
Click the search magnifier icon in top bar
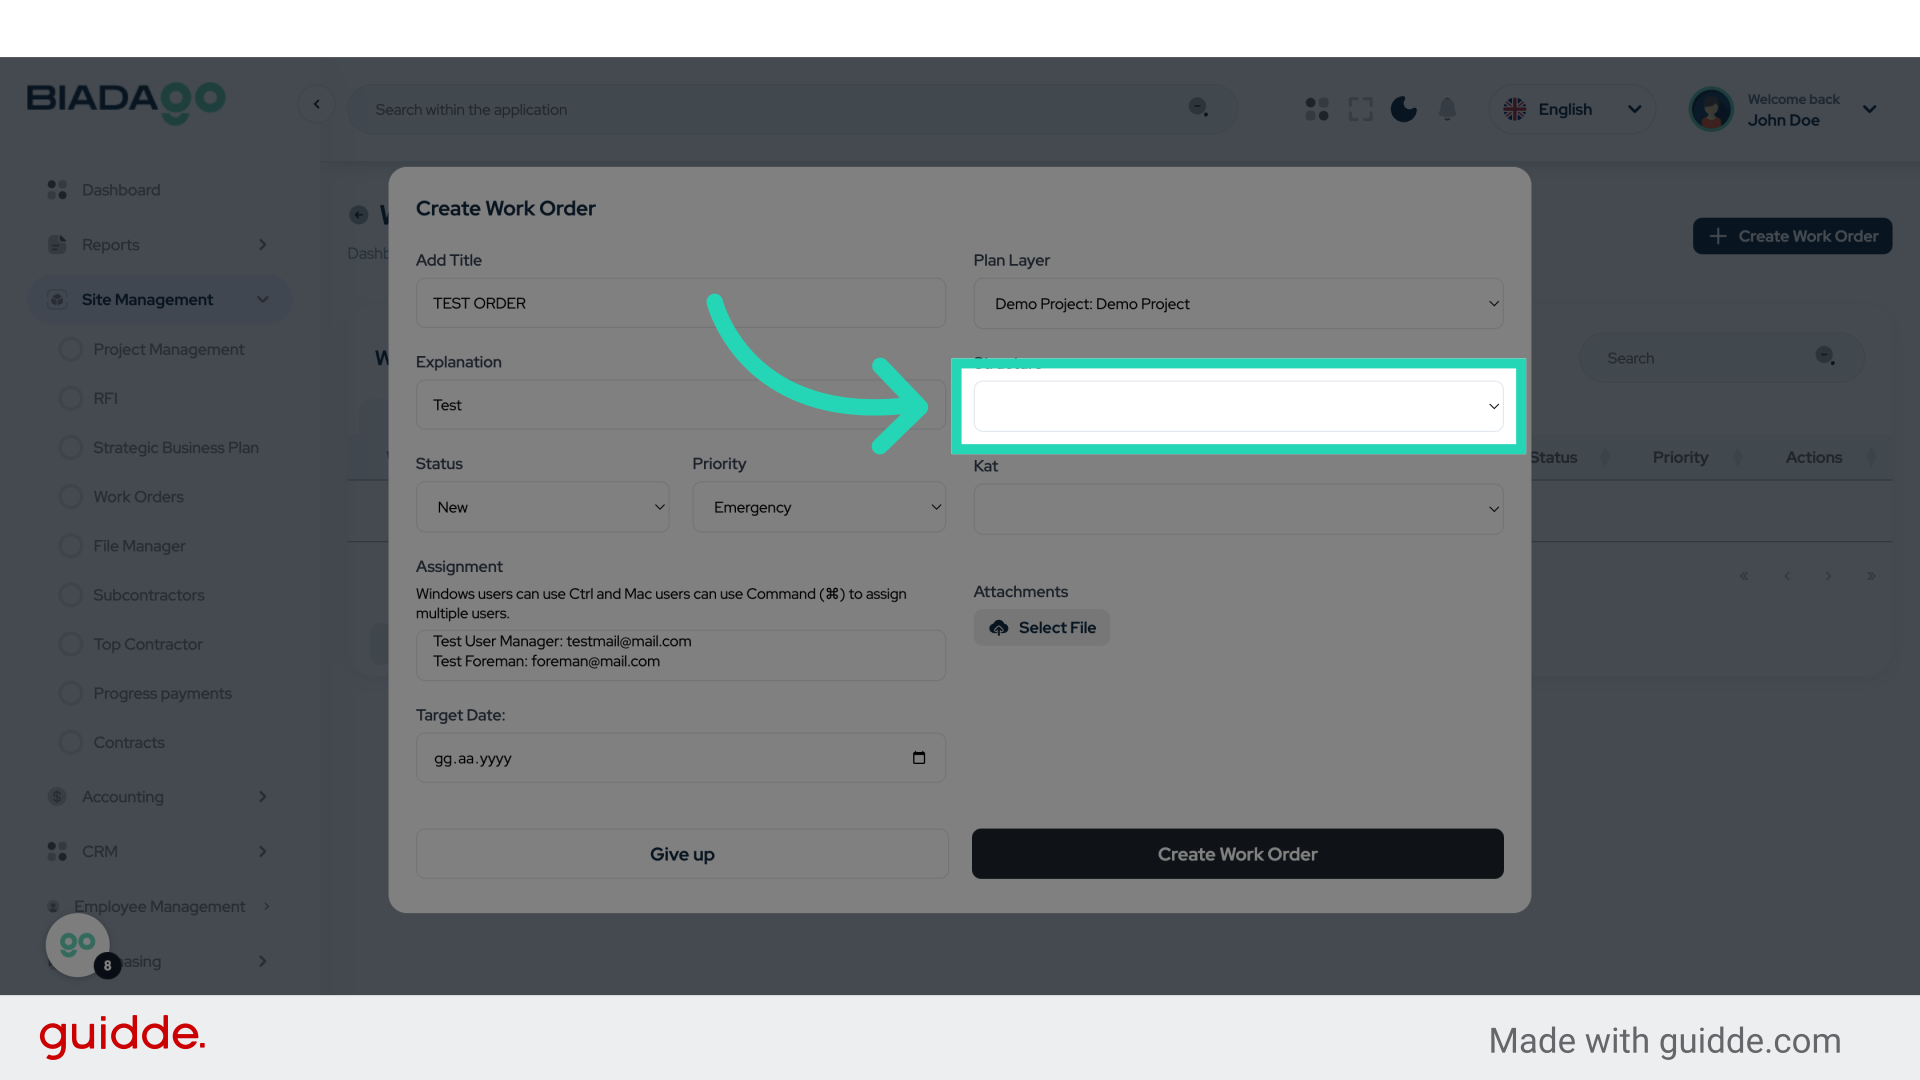[x=1198, y=107]
